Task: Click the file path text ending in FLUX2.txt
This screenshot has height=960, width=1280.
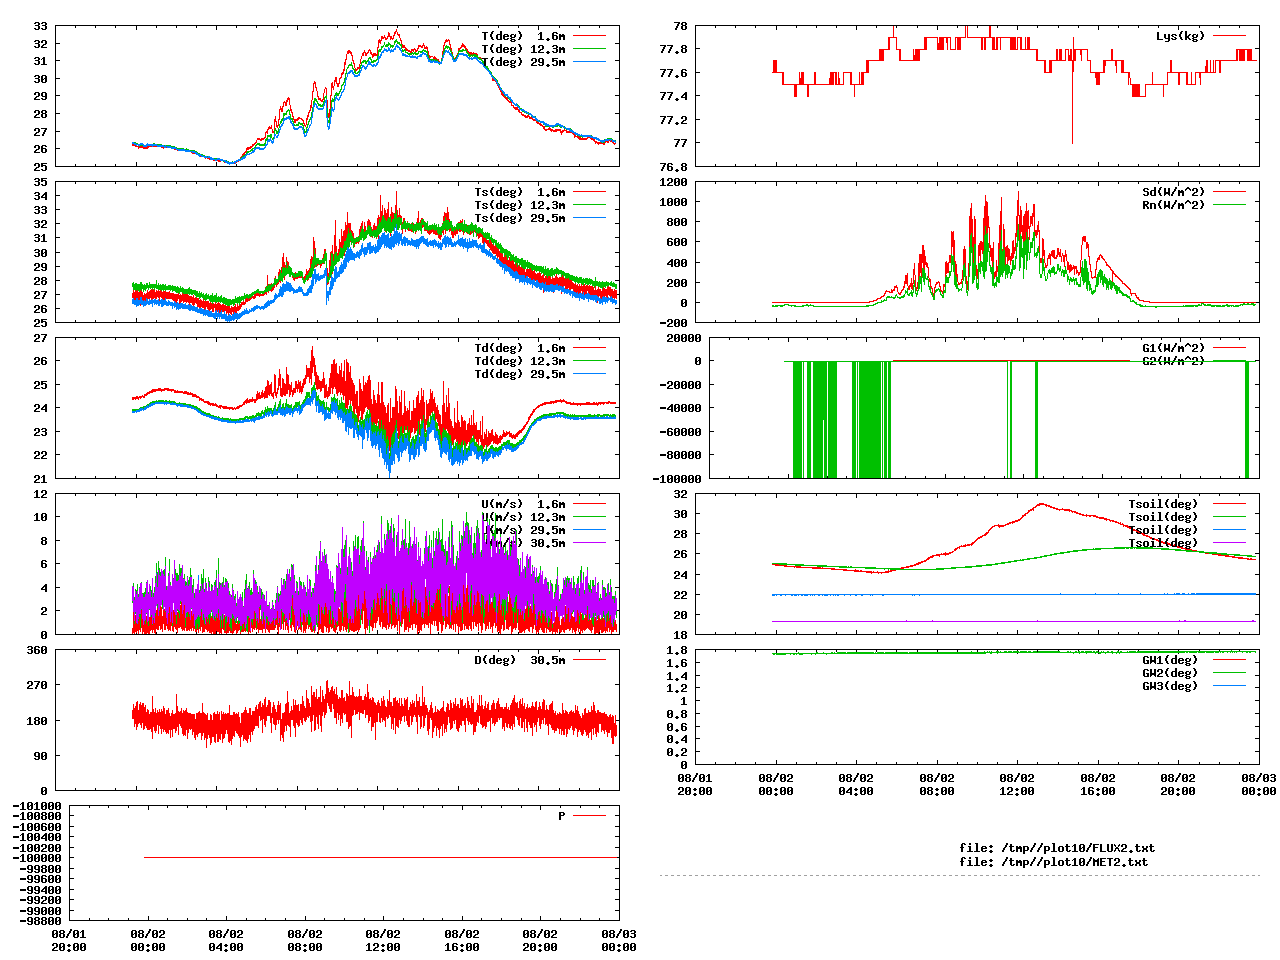Action: (x=1056, y=848)
